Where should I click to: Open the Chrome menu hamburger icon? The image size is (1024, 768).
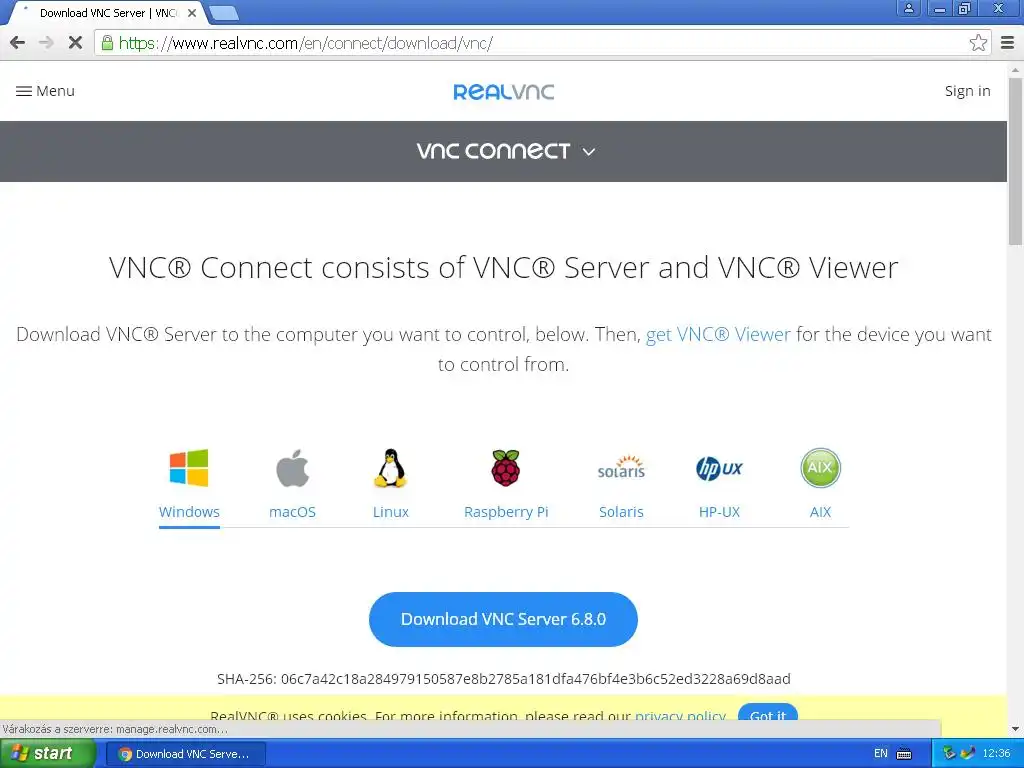pyautogui.click(x=1008, y=43)
